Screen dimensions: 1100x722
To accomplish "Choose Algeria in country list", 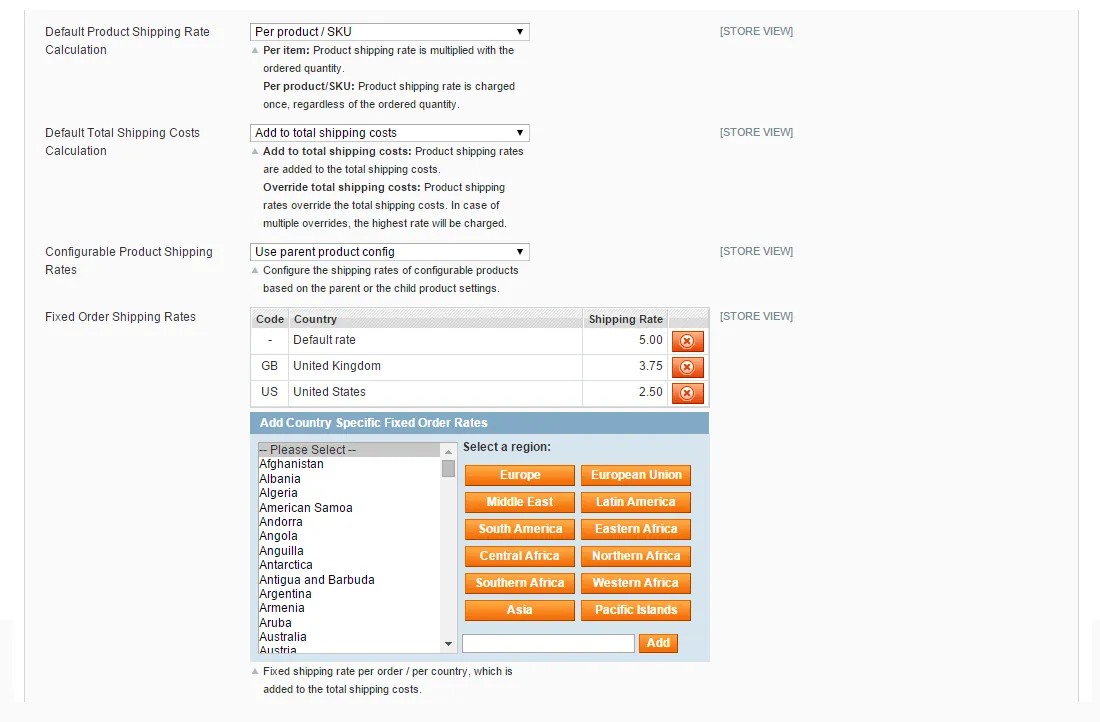I will click(x=349, y=493).
